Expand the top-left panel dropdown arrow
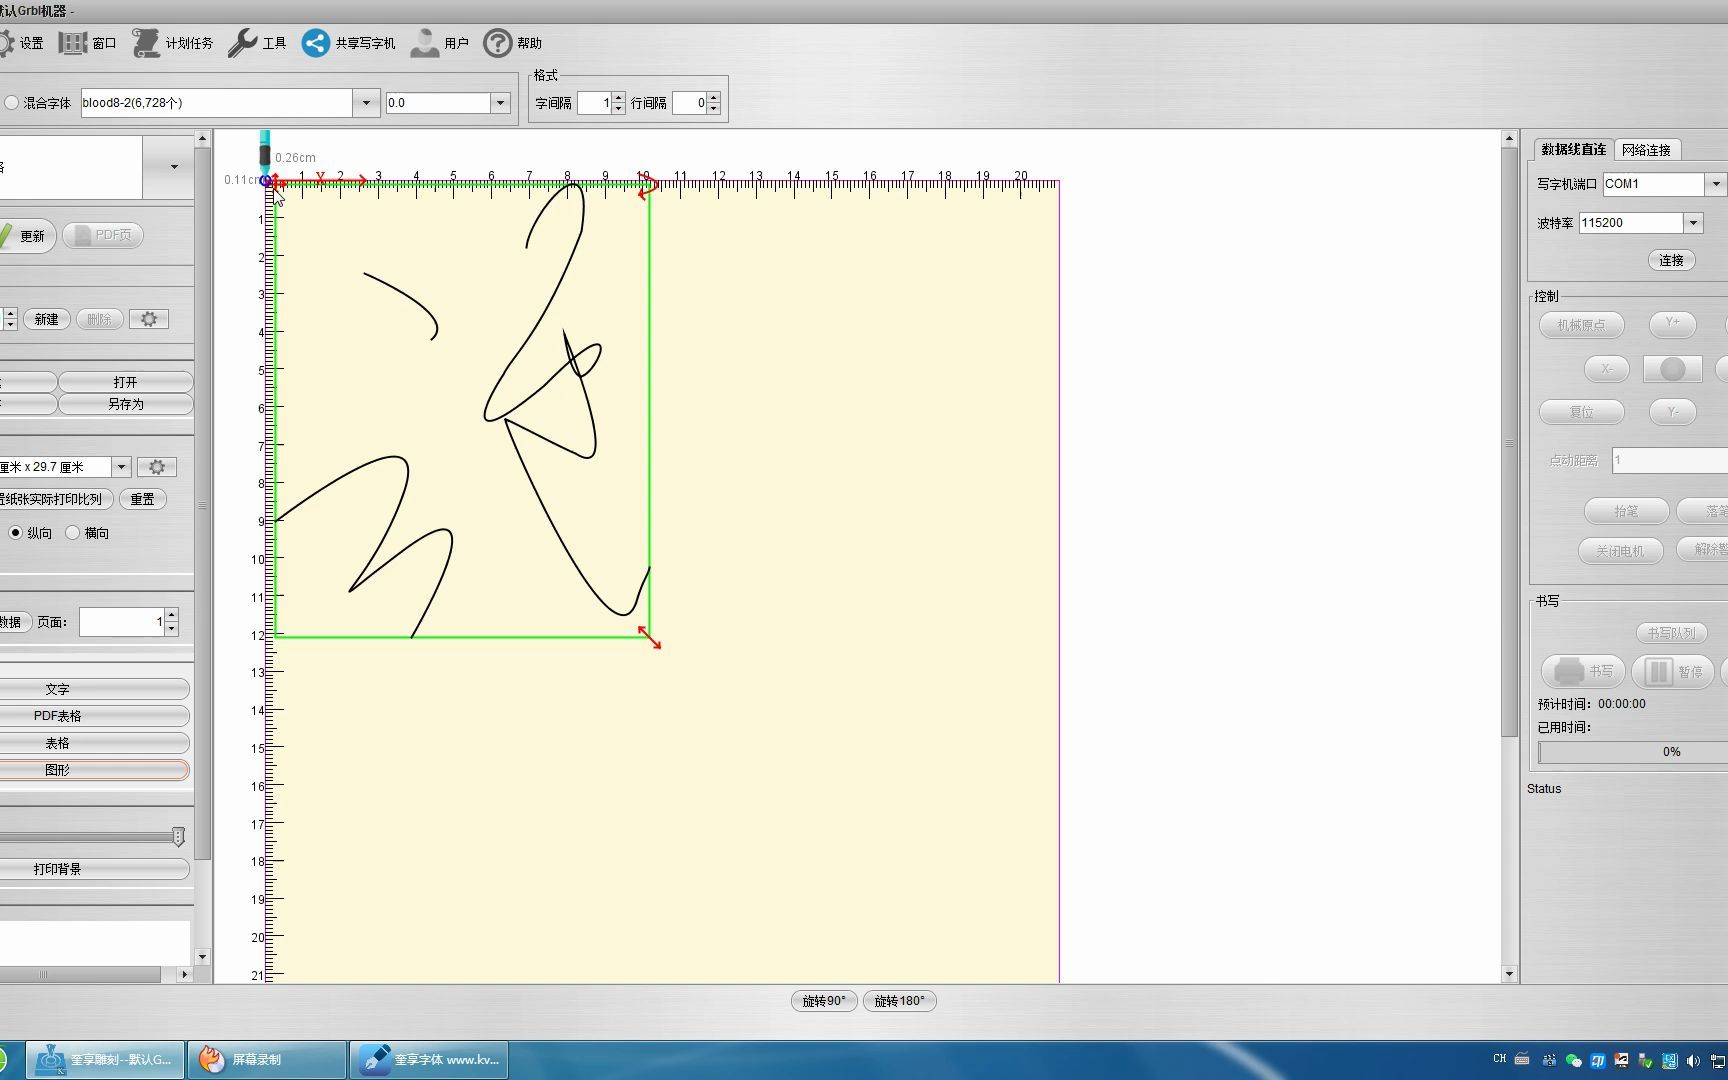Screen dimensions: 1728x1080 (174, 167)
